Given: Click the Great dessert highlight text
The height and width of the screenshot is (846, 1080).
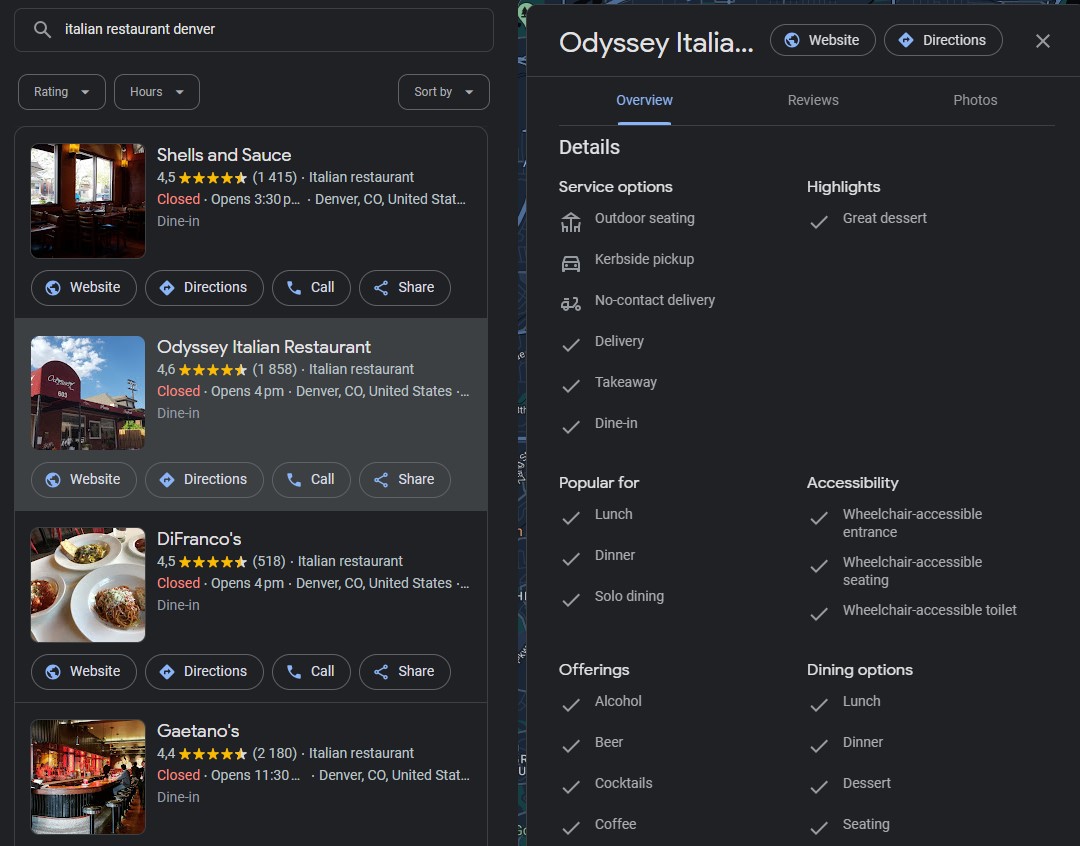Looking at the screenshot, I should 884,218.
